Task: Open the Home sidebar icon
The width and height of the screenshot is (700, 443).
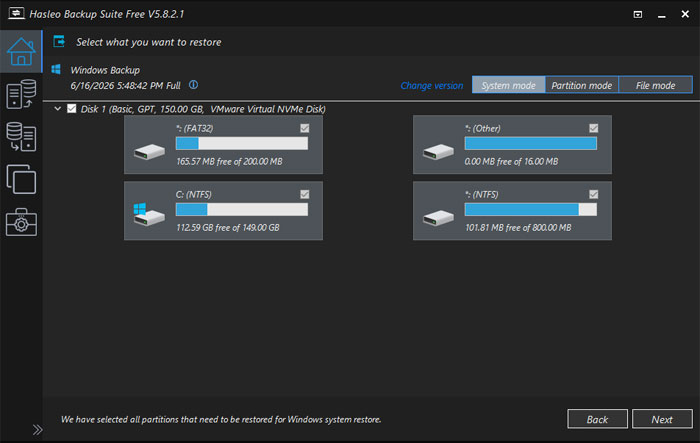Action: (21, 51)
